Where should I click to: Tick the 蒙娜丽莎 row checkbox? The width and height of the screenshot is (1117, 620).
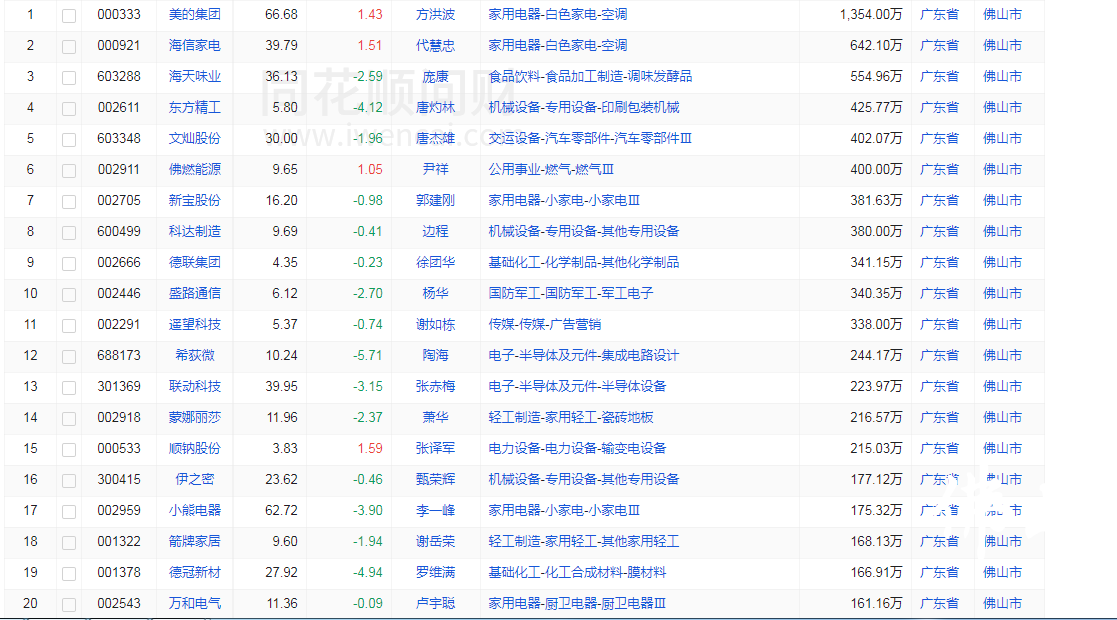69,419
